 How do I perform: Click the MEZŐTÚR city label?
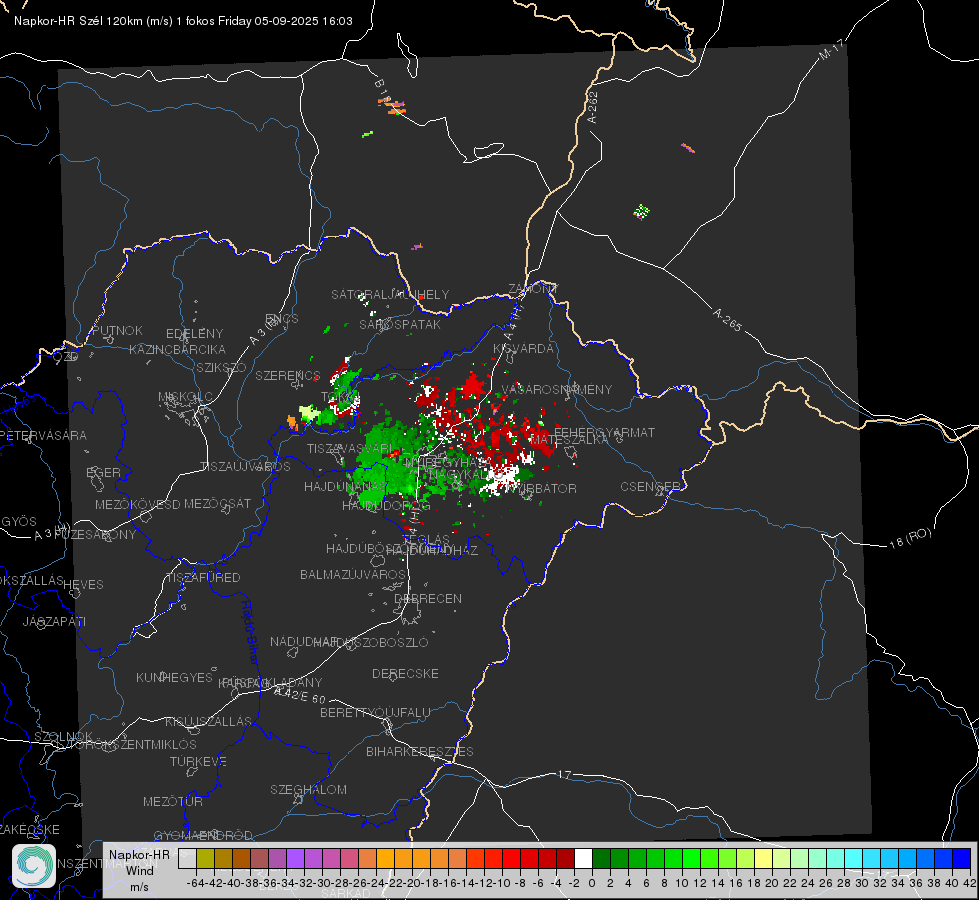[x=173, y=801]
